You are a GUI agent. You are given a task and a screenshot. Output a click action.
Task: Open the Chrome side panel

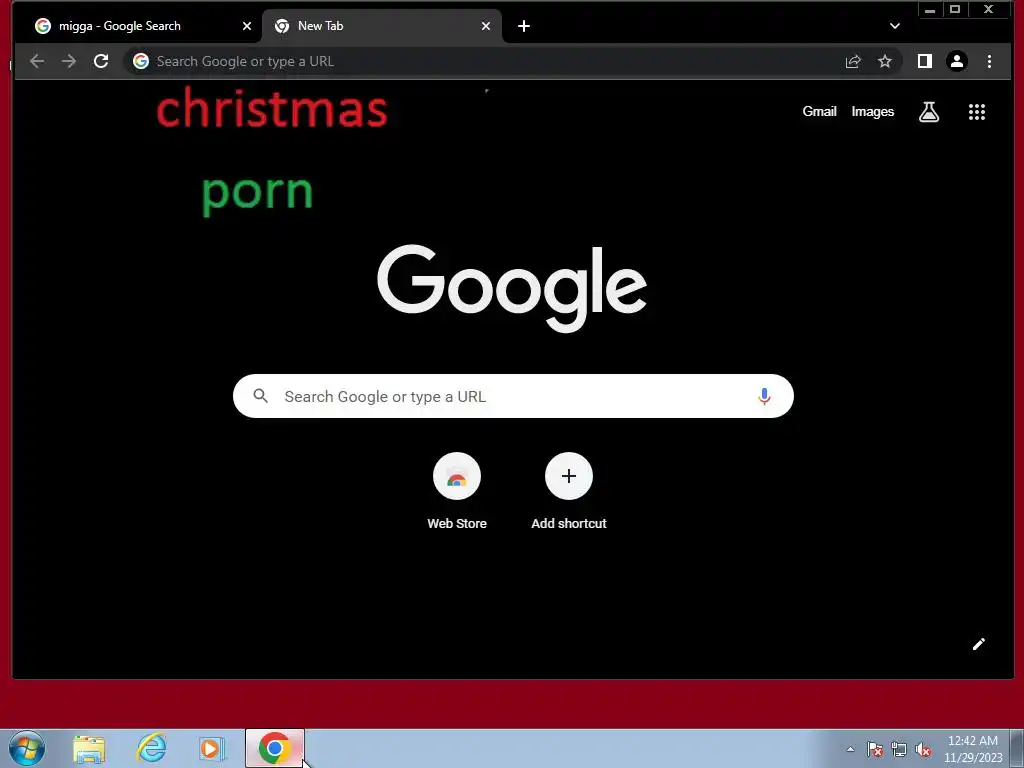click(x=925, y=61)
